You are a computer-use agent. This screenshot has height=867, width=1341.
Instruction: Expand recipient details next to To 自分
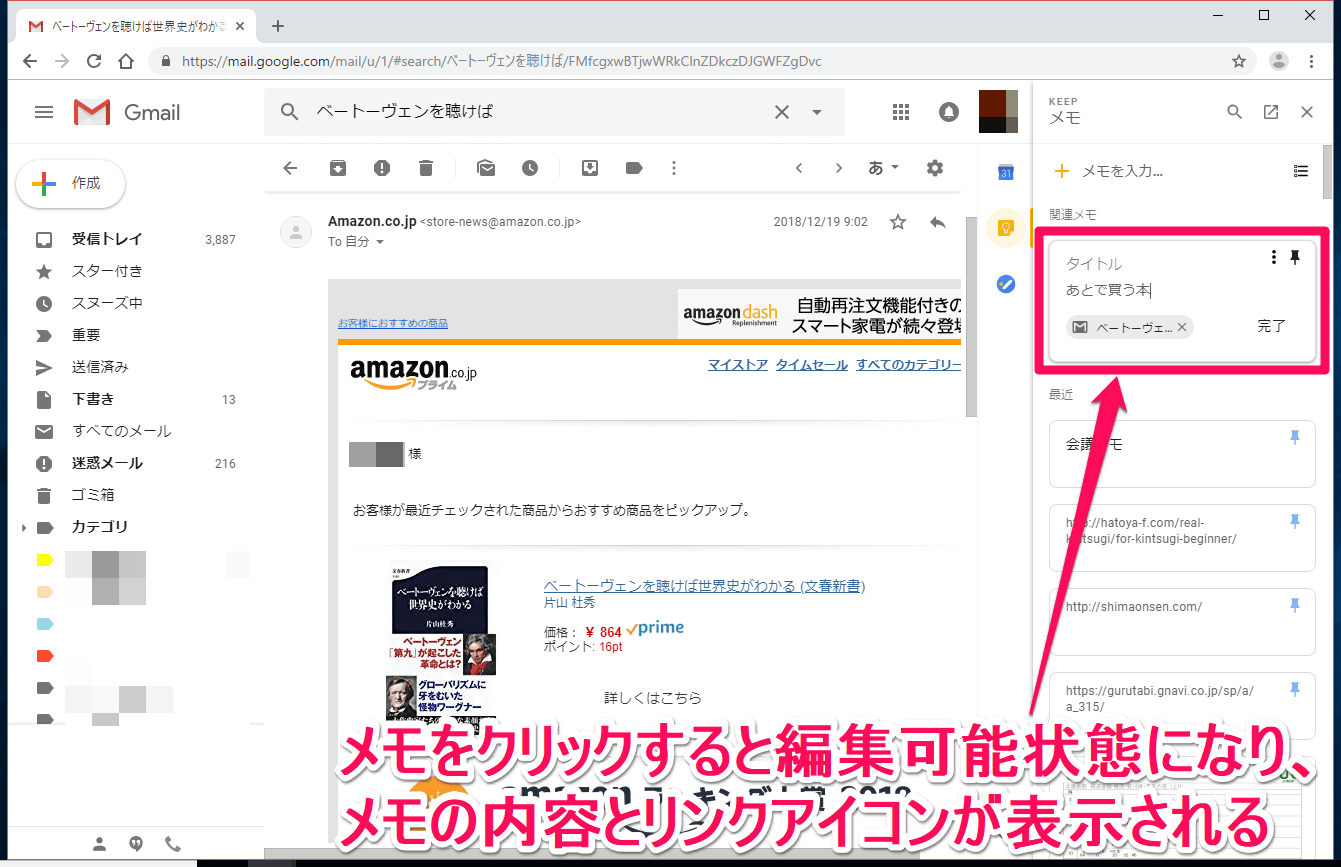380,242
